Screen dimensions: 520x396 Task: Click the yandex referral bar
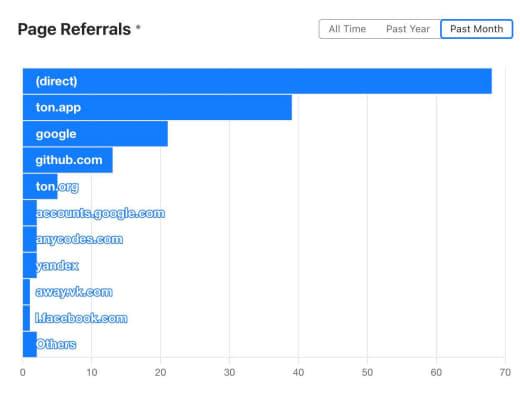click(x=30, y=265)
